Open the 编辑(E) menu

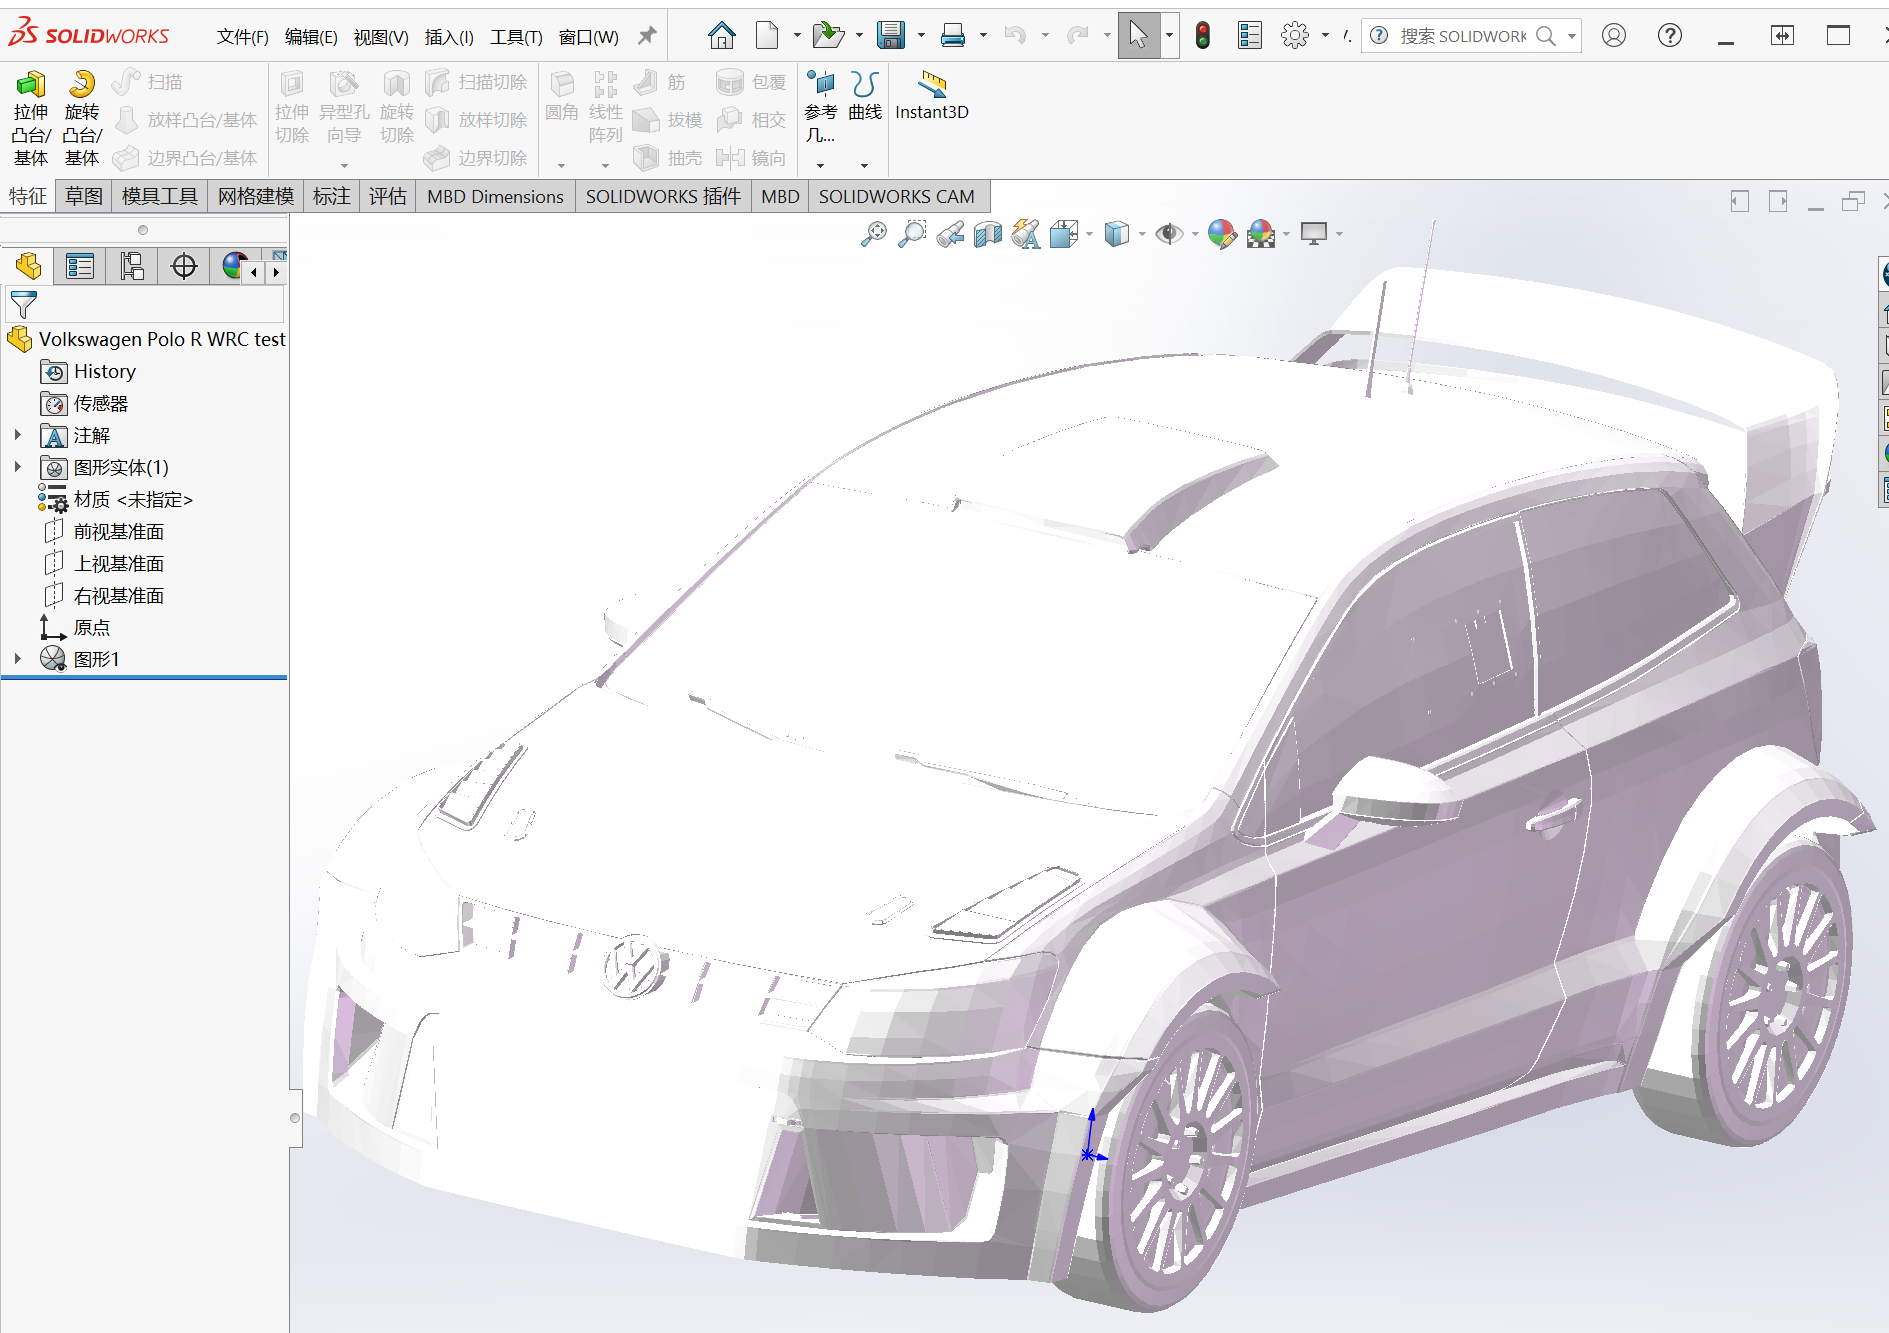point(311,37)
